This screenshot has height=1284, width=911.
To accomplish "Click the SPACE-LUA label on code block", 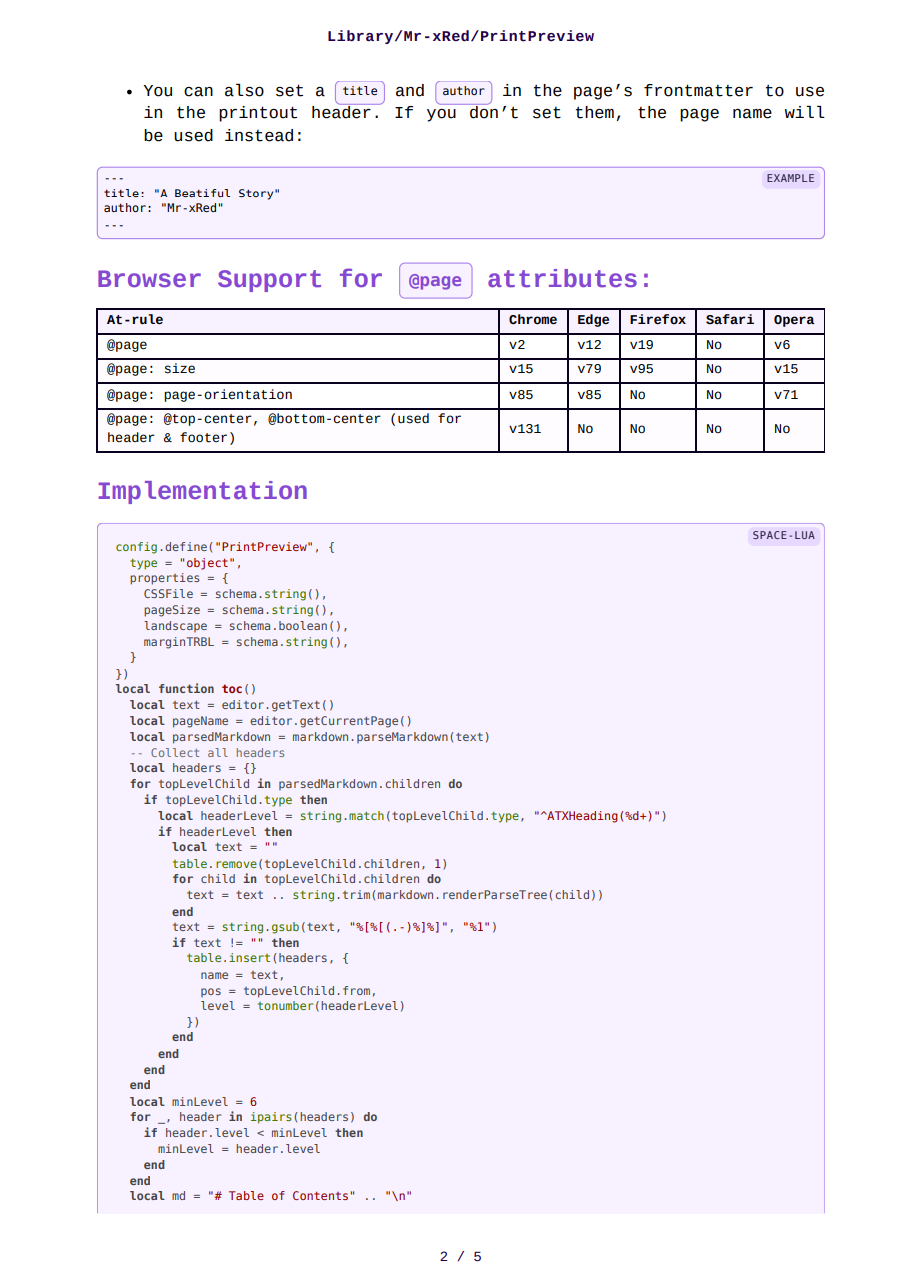I will click(783, 536).
